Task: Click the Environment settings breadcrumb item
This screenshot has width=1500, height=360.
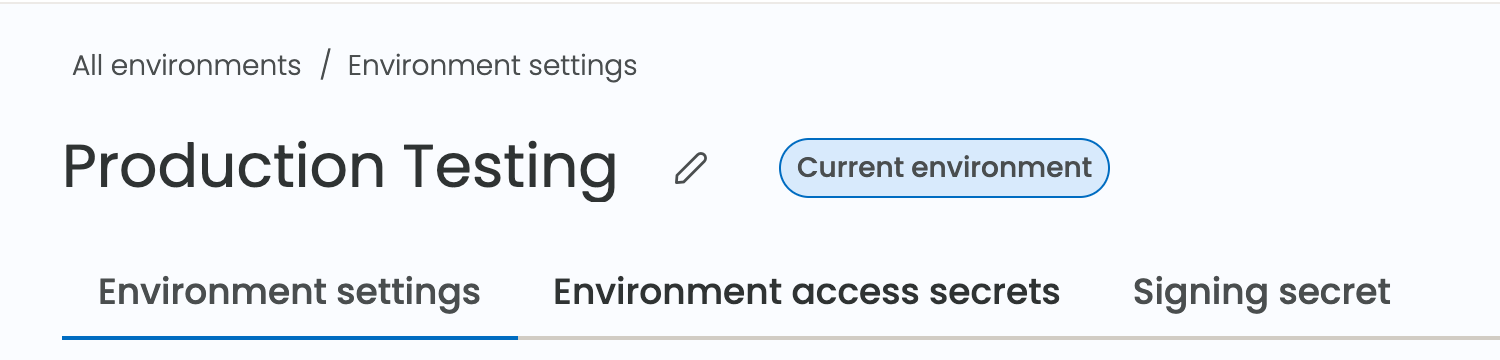Action: click(x=492, y=66)
